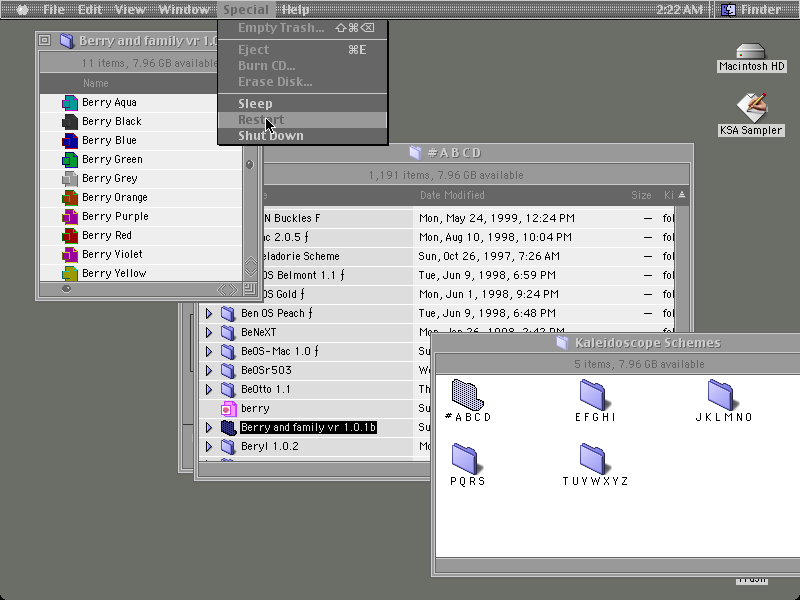Click the '1,191 items, 7.96 GB available' status text
Screen dimensions: 800x600
tap(446, 176)
